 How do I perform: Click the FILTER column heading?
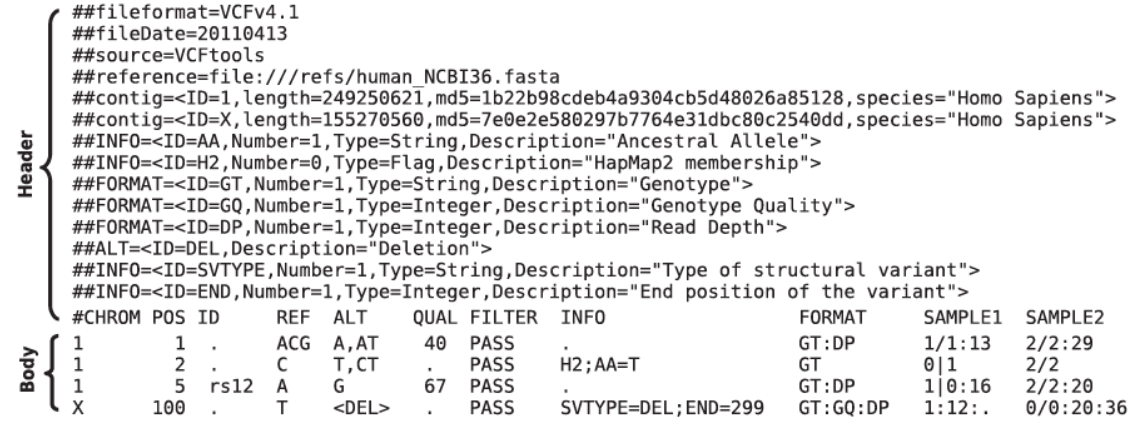tap(504, 318)
